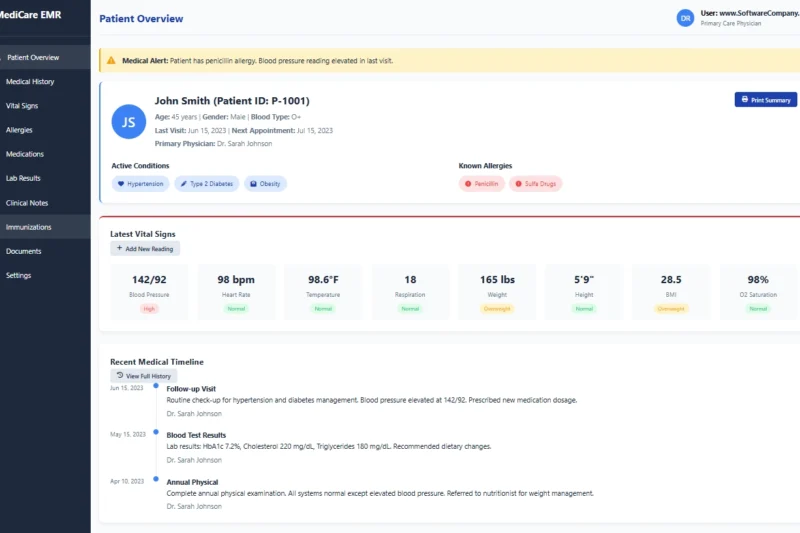Click the Sulfa Drugs allergy tag
Viewport: 800px width, 533px height.
(536, 184)
